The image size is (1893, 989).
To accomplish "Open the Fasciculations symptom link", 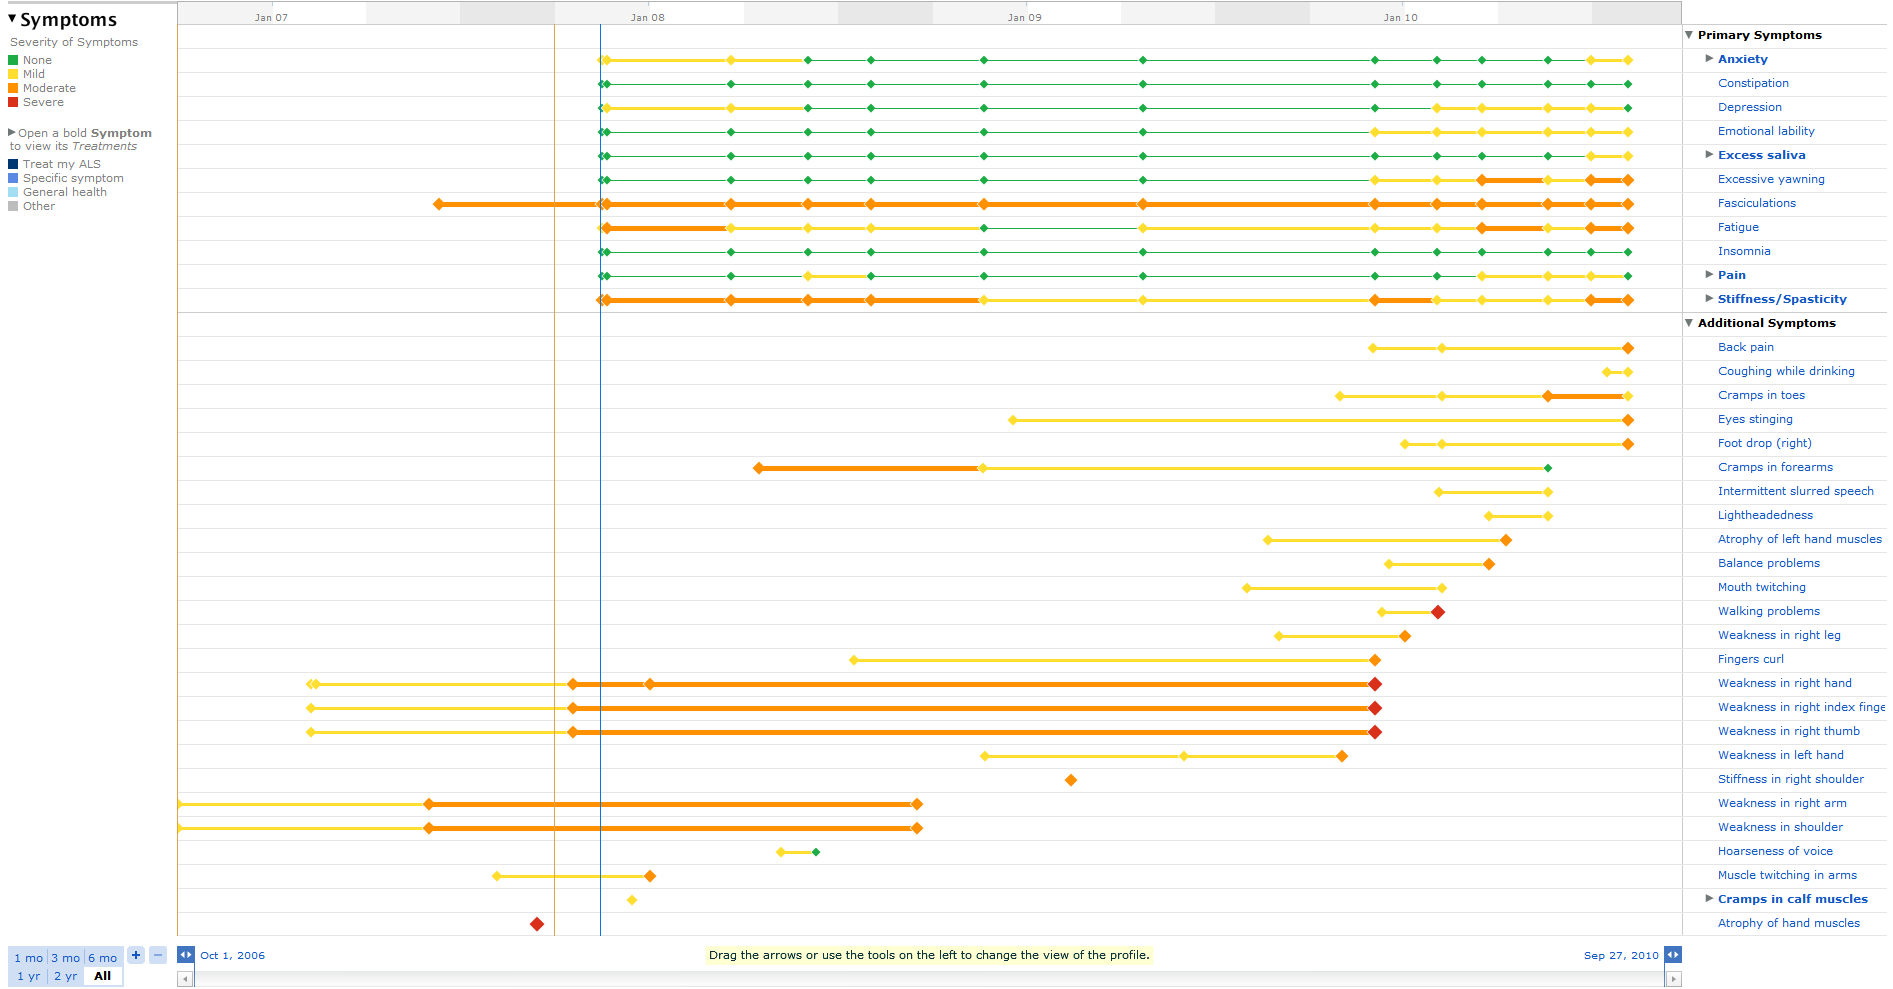I will [x=1757, y=203].
